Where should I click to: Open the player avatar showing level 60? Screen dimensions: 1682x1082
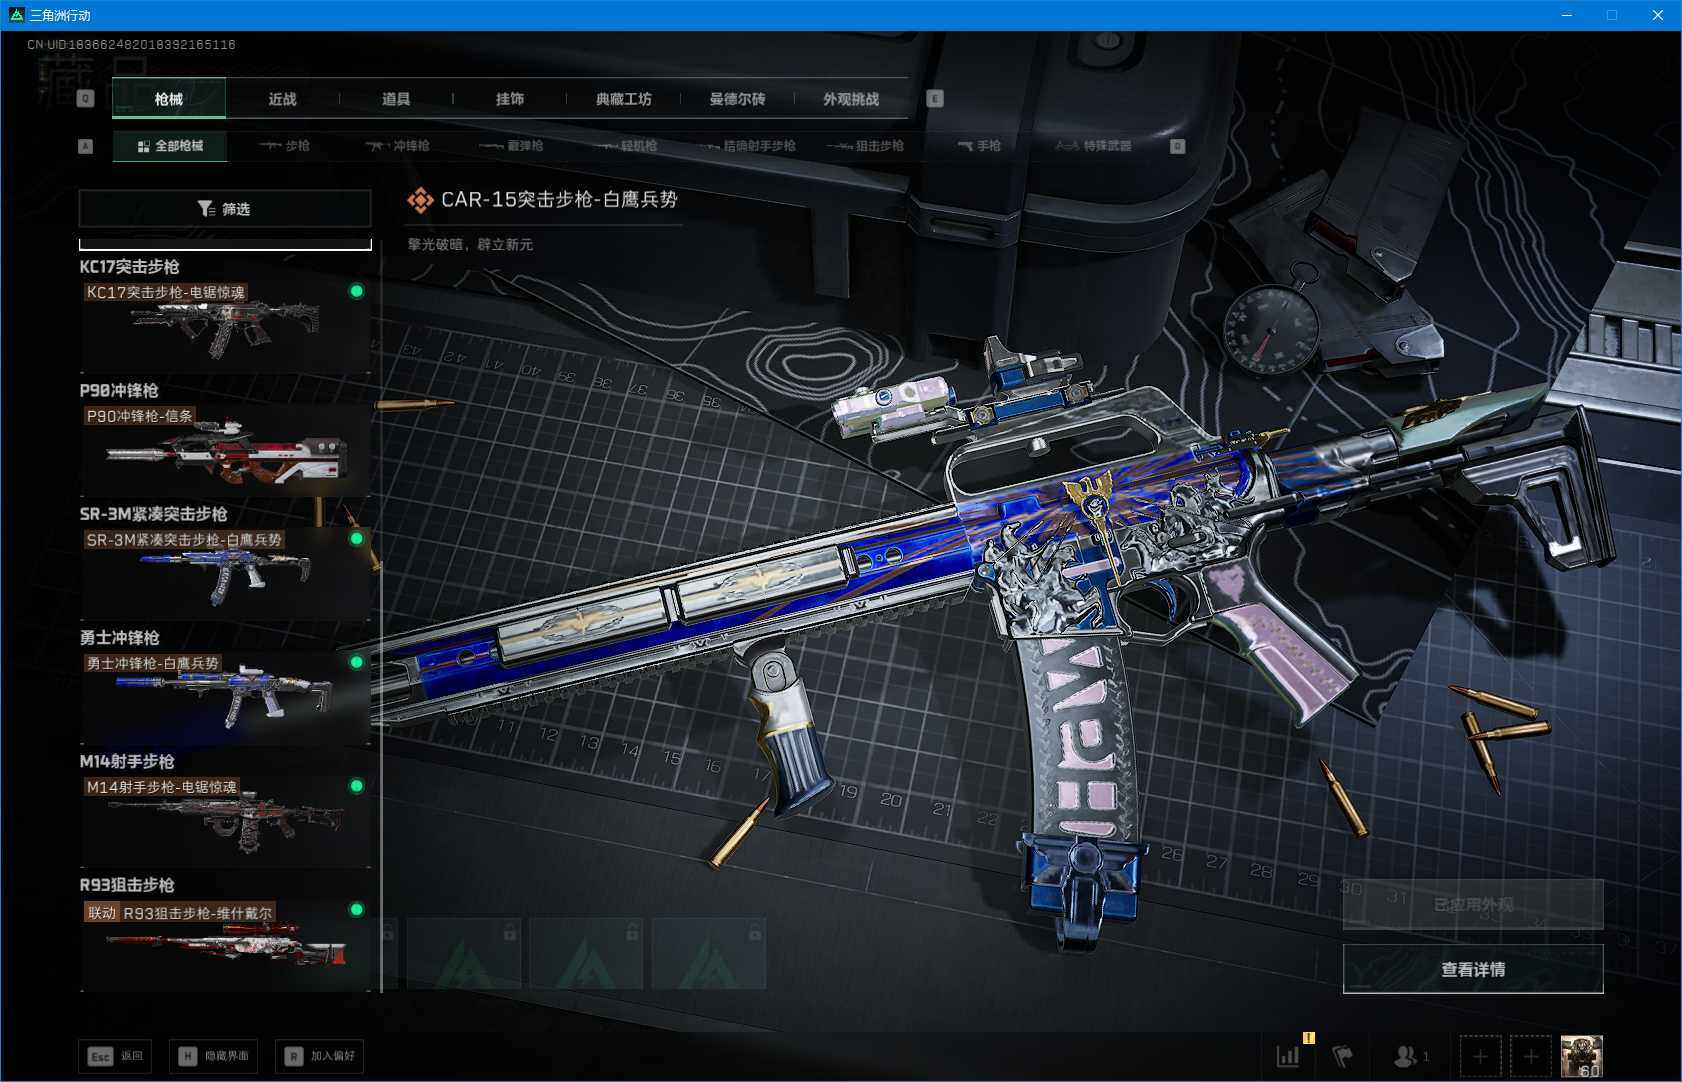click(x=1581, y=1056)
